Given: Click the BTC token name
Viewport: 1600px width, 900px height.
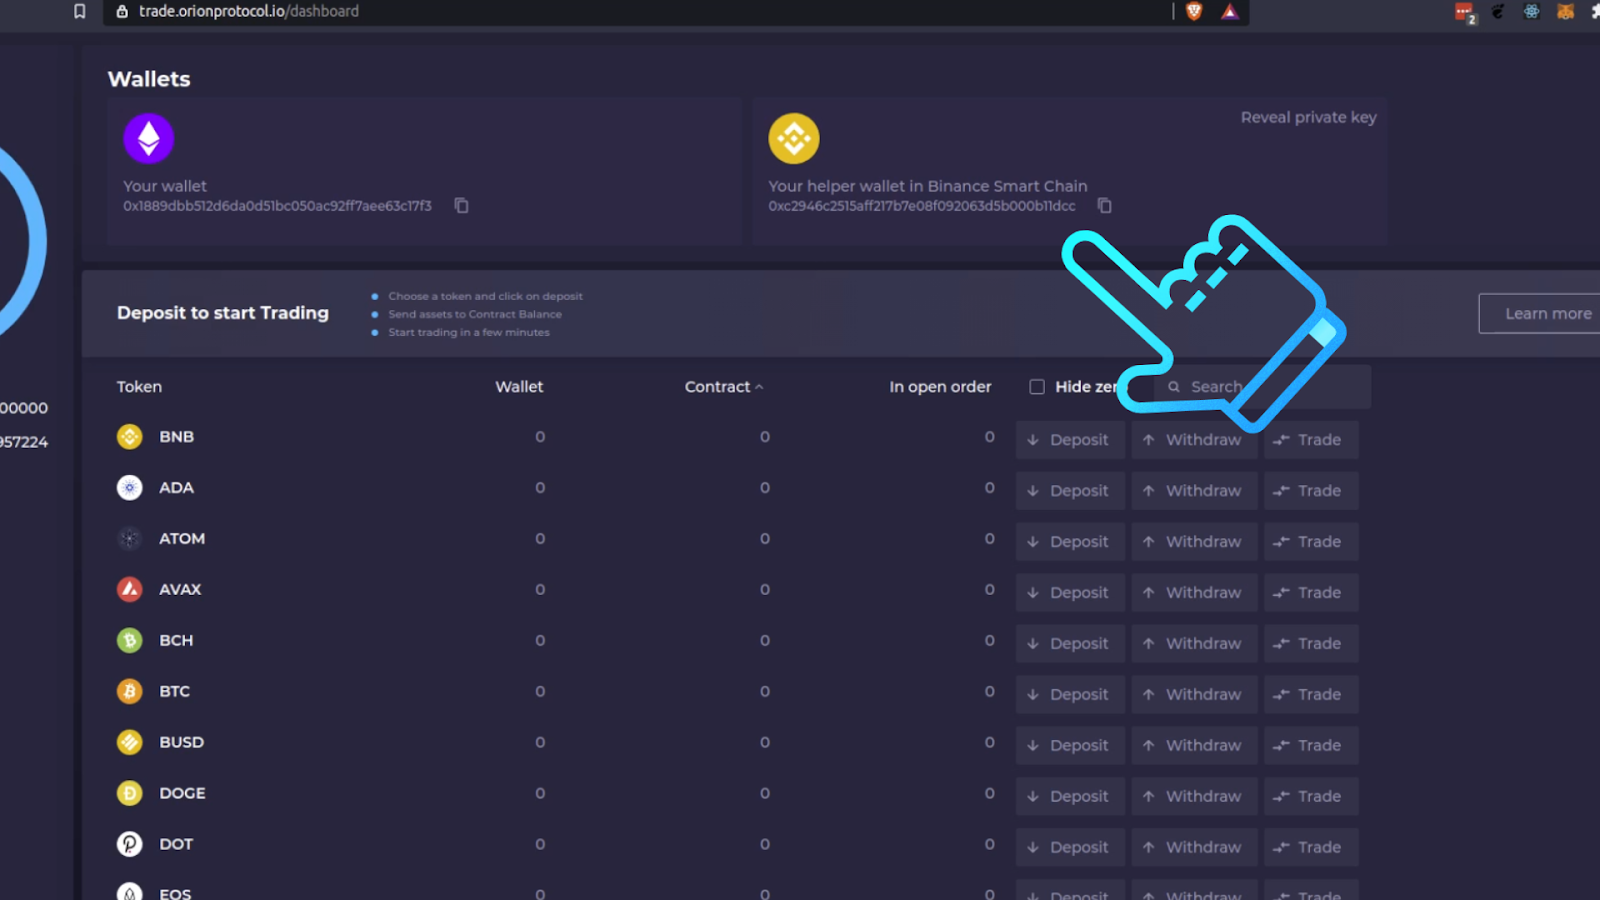Looking at the screenshot, I should (175, 692).
